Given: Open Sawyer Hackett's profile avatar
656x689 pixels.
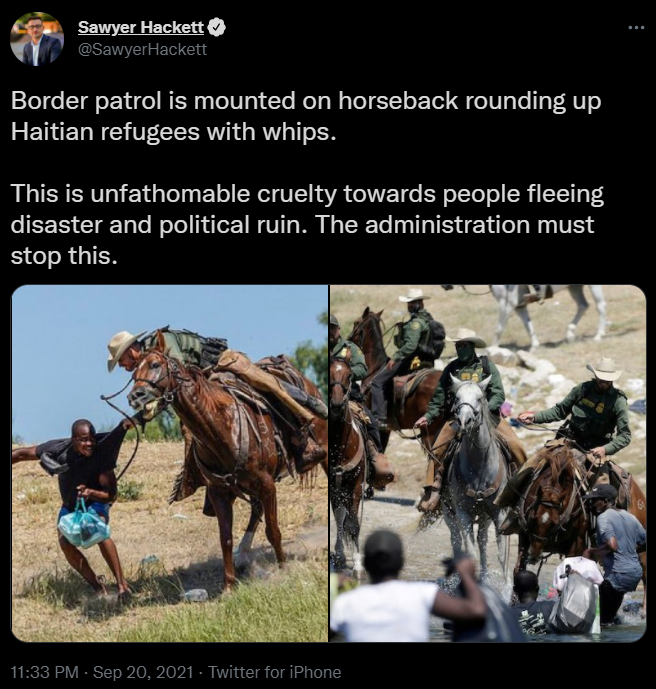Looking at the screenshot, I should (36, 39).
